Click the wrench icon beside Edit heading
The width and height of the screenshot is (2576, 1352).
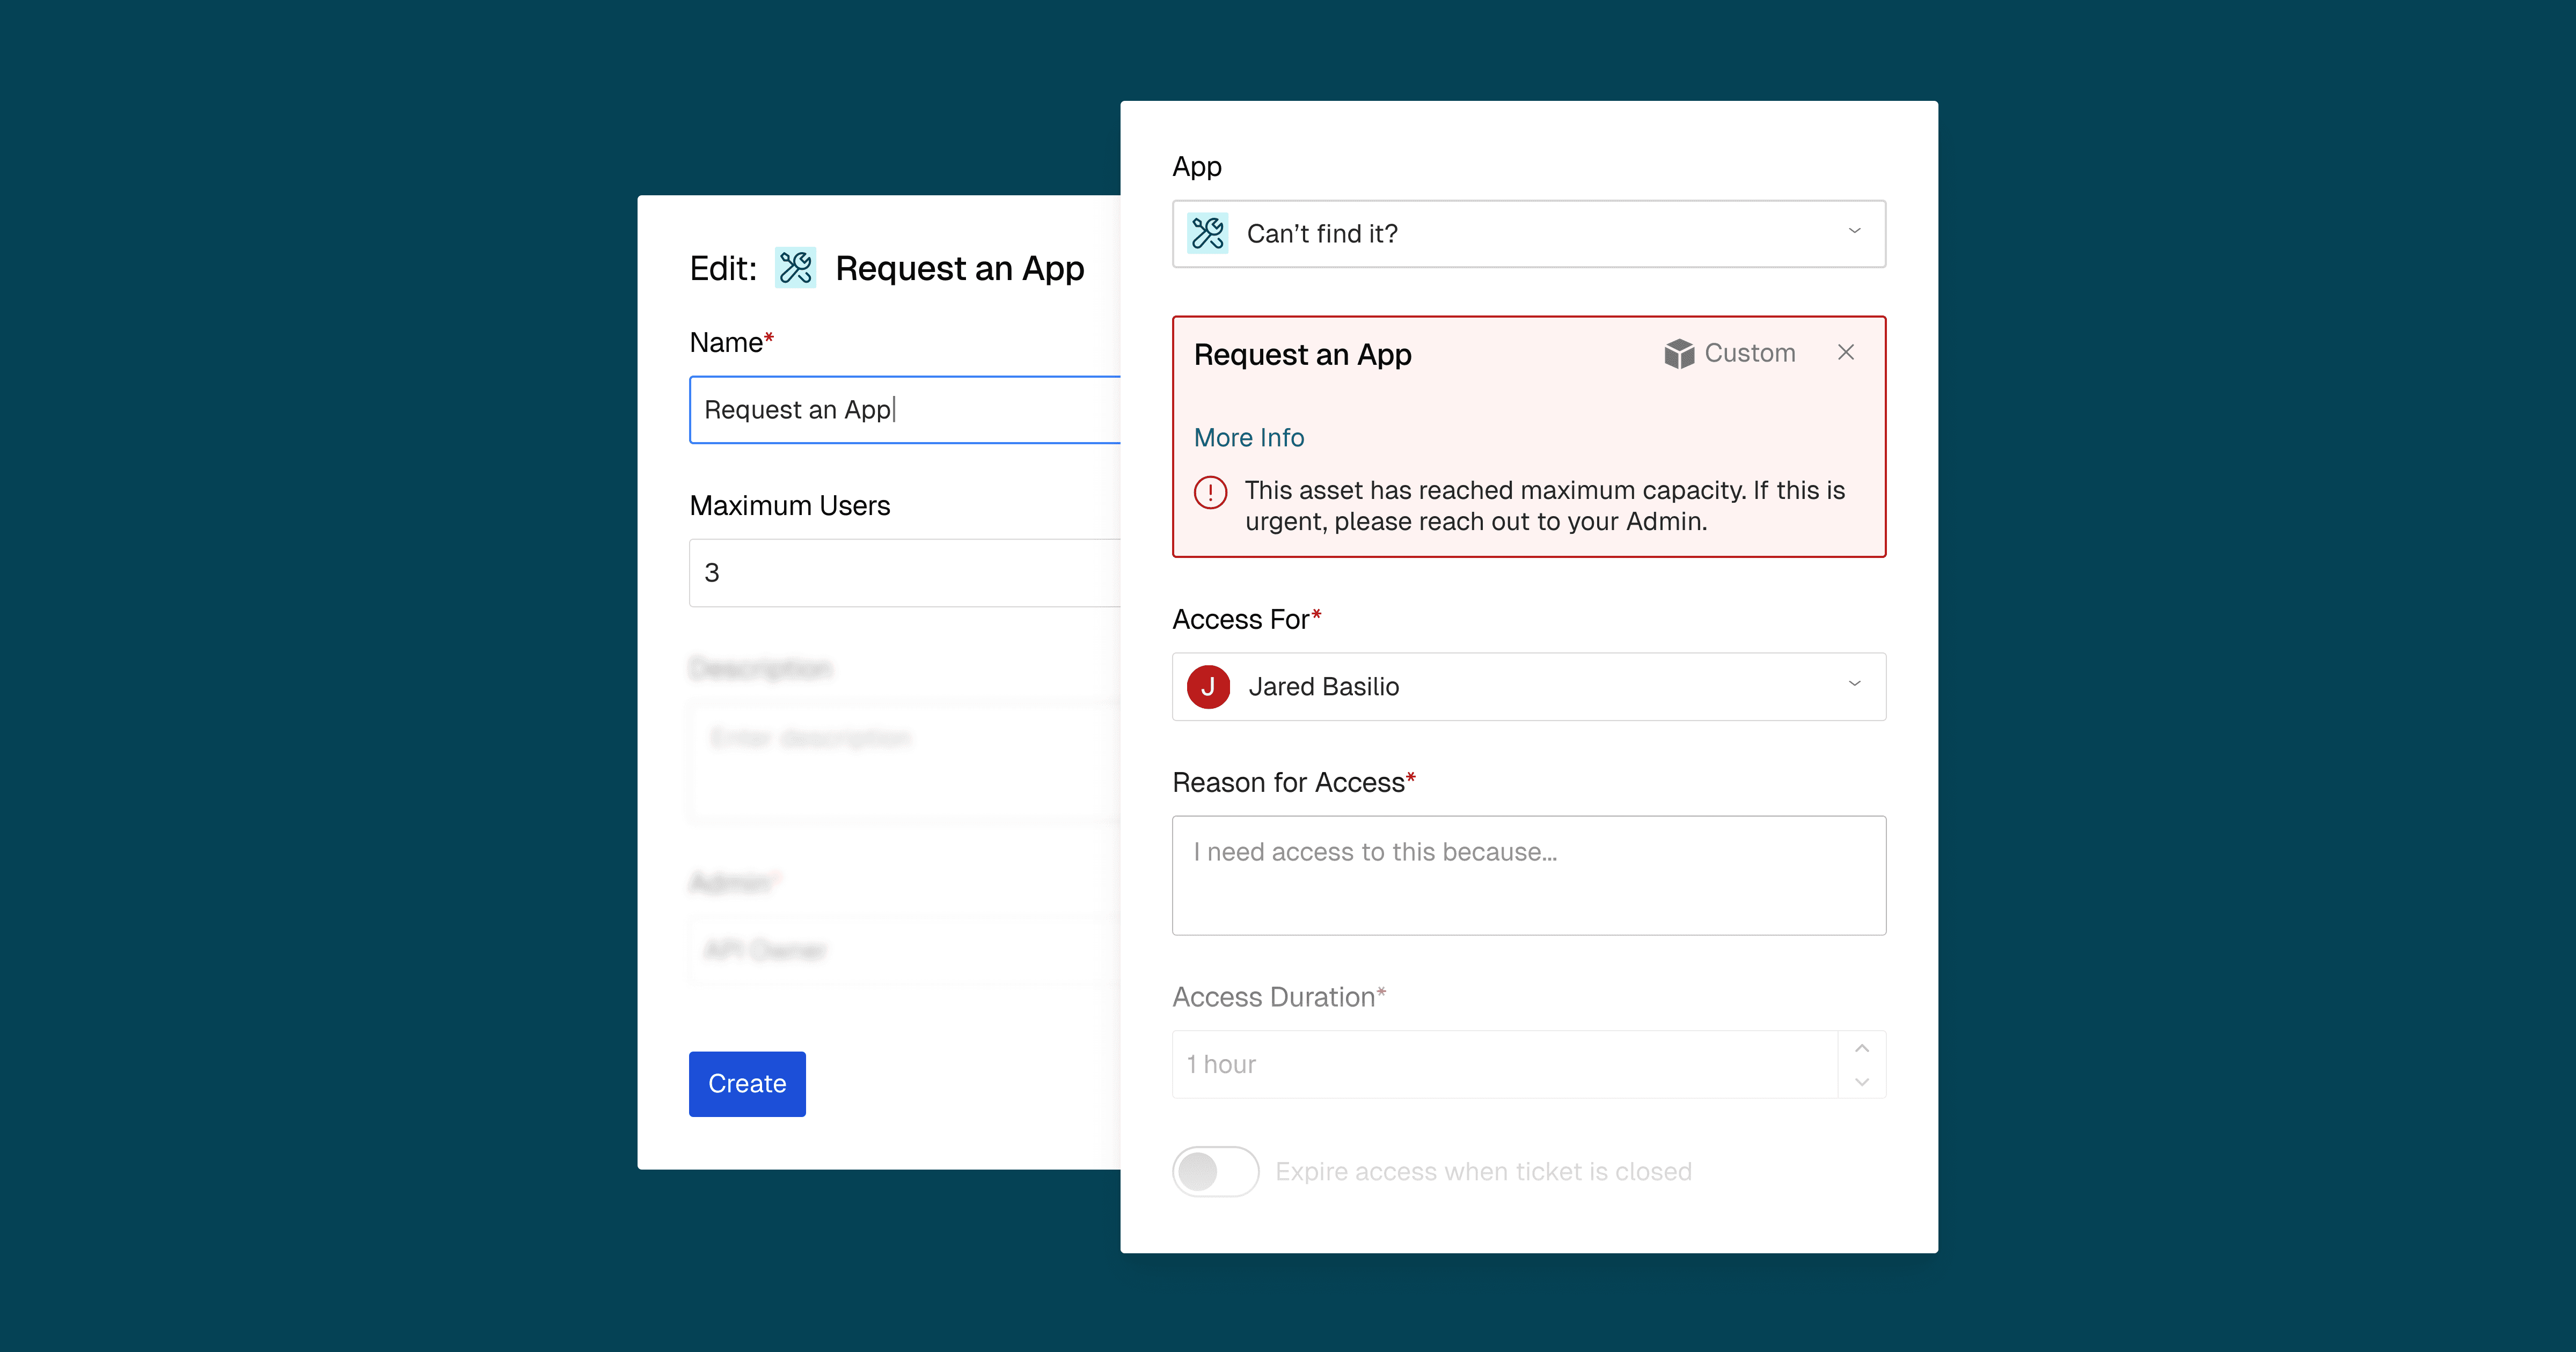pyautogui.click(x=795, y=268)
